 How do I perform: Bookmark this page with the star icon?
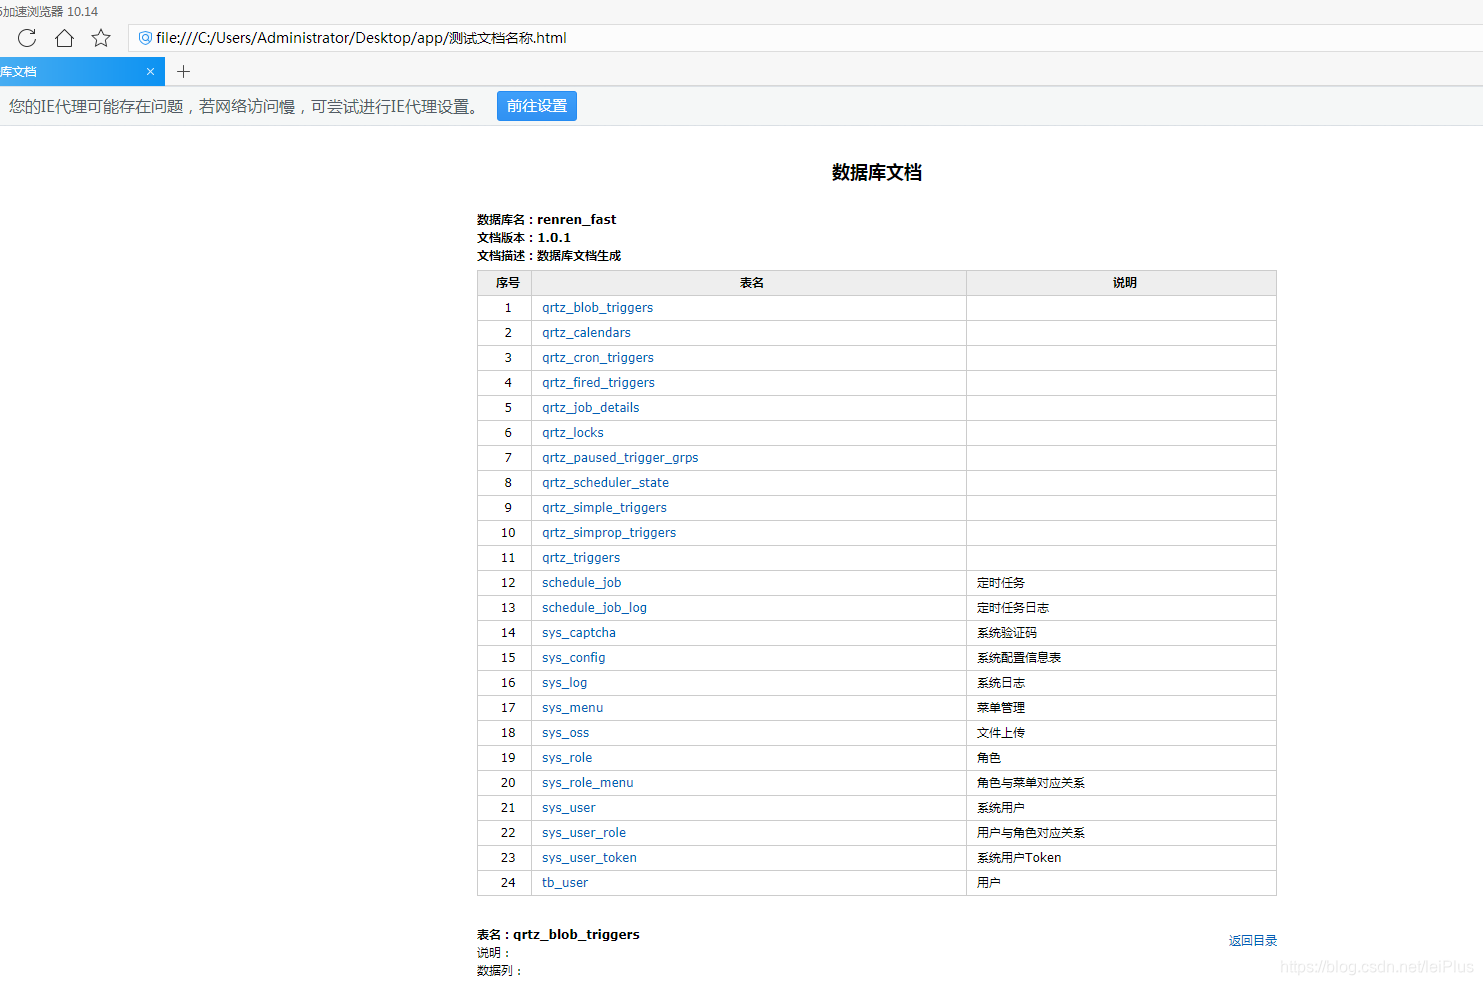[101, 38]
